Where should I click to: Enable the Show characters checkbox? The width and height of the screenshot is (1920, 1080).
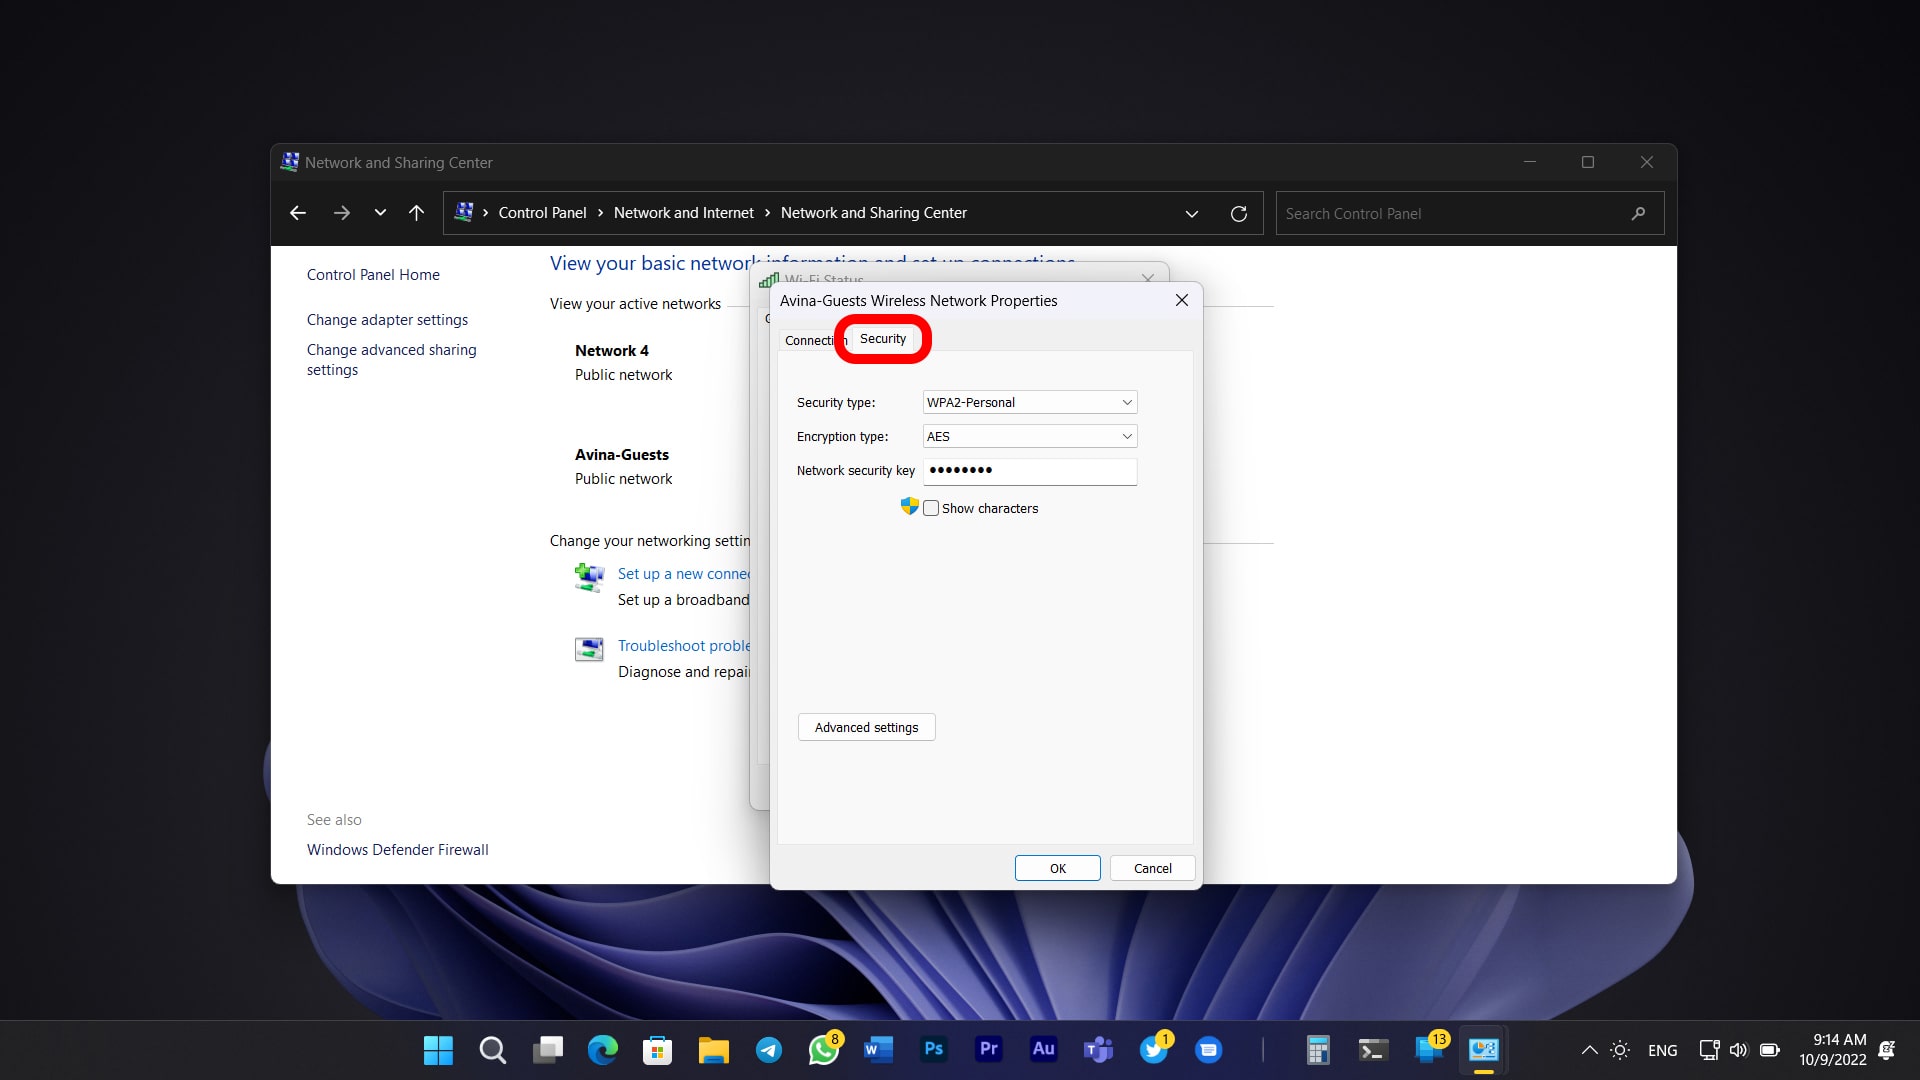tap(931, 508)
